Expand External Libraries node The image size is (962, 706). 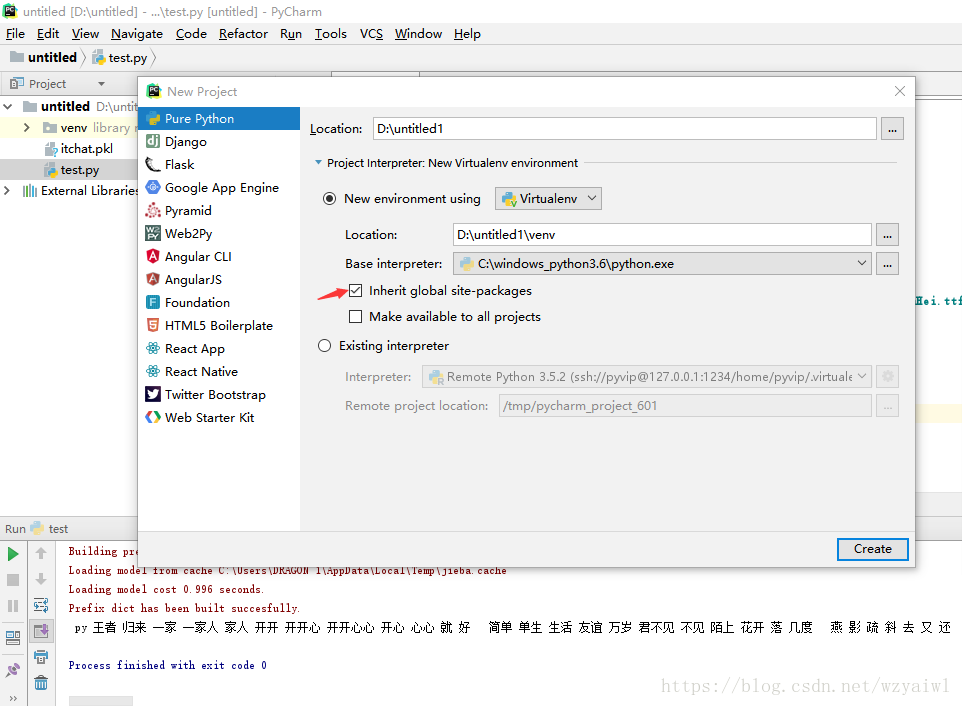[7, 191]
